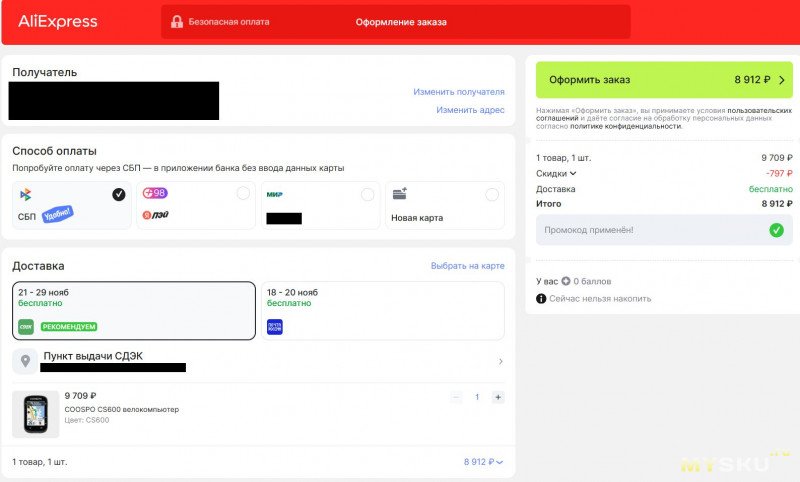The height and width of the screenshot is (482, 800).
Task: Increase the product quantity with the plus button
Action: point(498,397)
